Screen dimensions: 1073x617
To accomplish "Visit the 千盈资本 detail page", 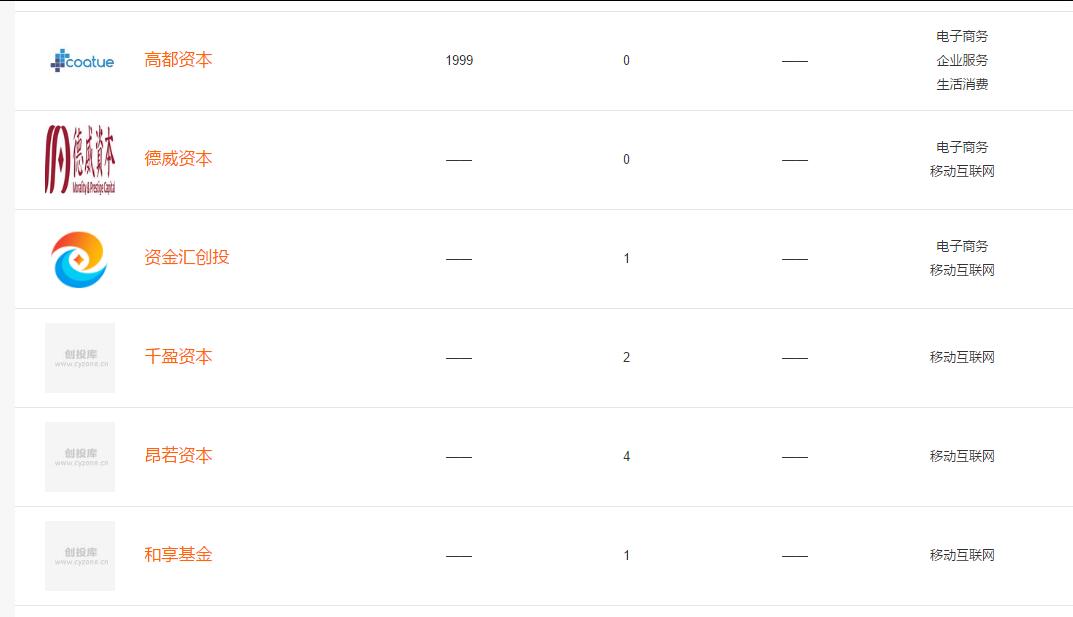I will coord(178,357).
